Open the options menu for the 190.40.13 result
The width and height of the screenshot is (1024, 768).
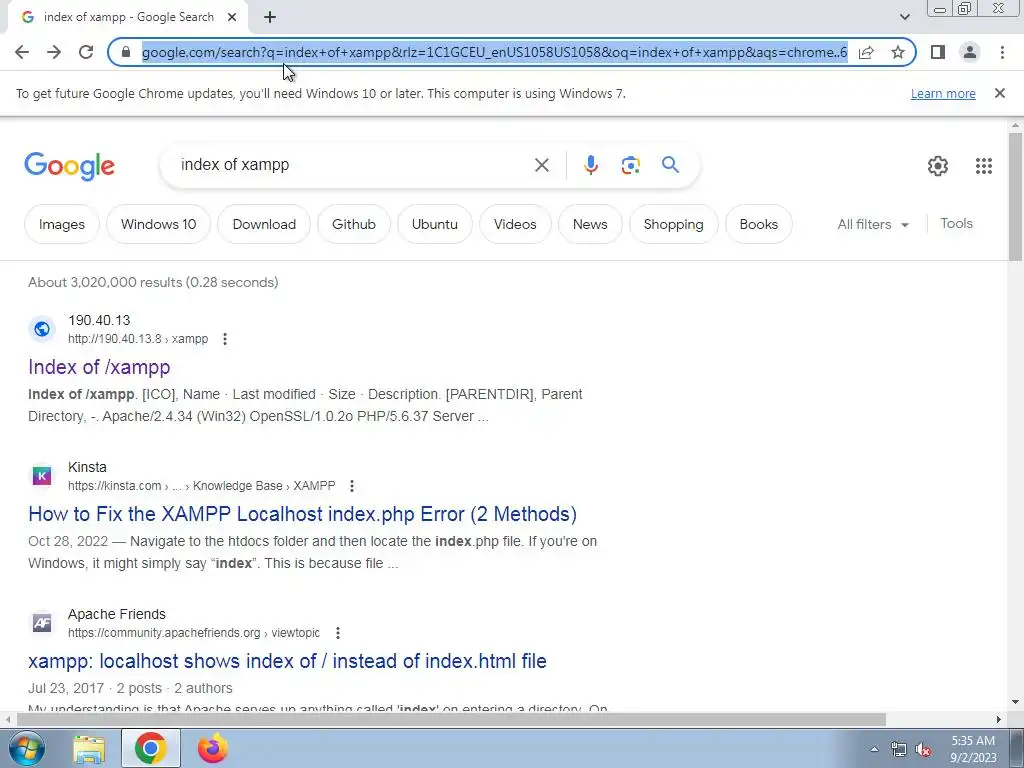[225, 339]
